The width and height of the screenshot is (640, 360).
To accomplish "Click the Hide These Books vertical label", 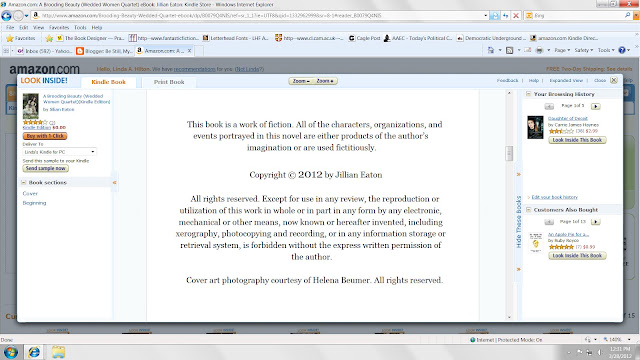I will point(519,222).
